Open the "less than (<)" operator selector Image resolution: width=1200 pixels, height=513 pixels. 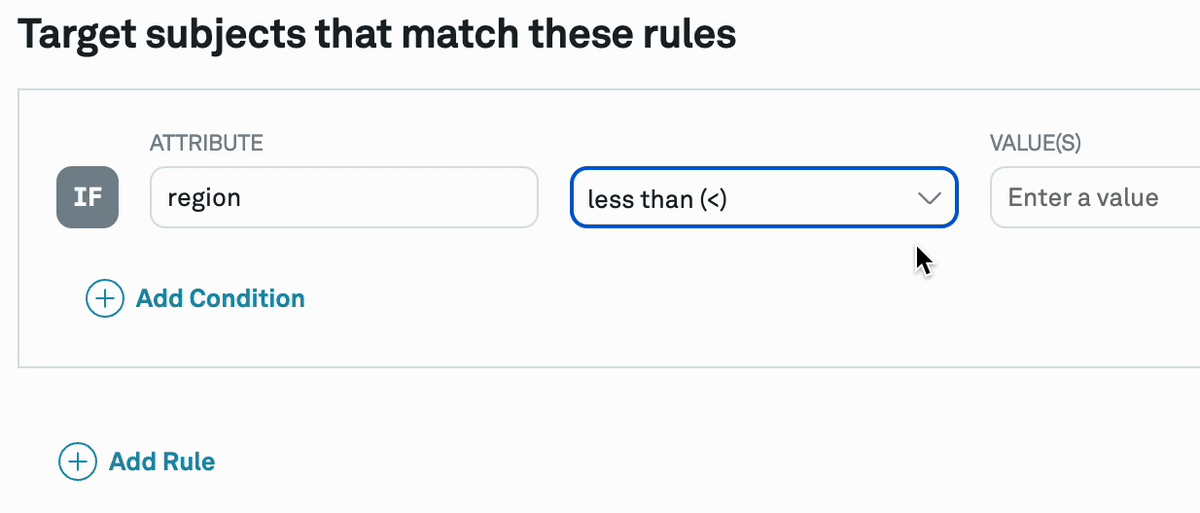coord(763,198)
